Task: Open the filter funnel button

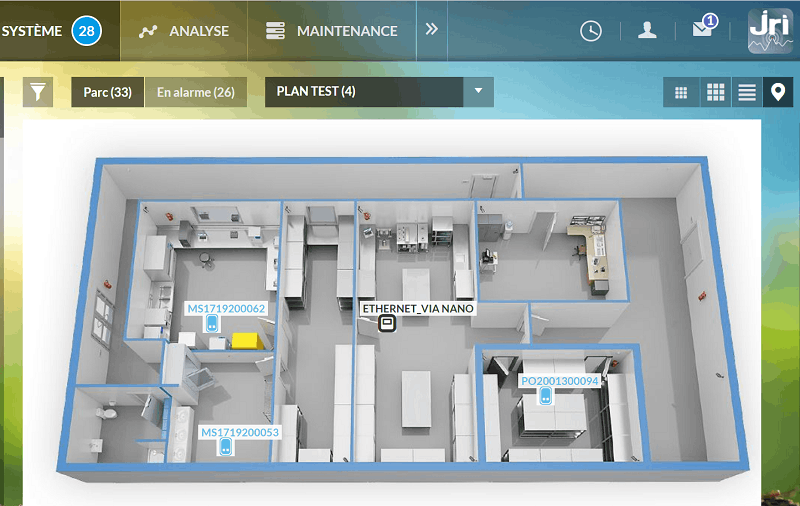Action: pyautogui.click(x=38, y=92)
